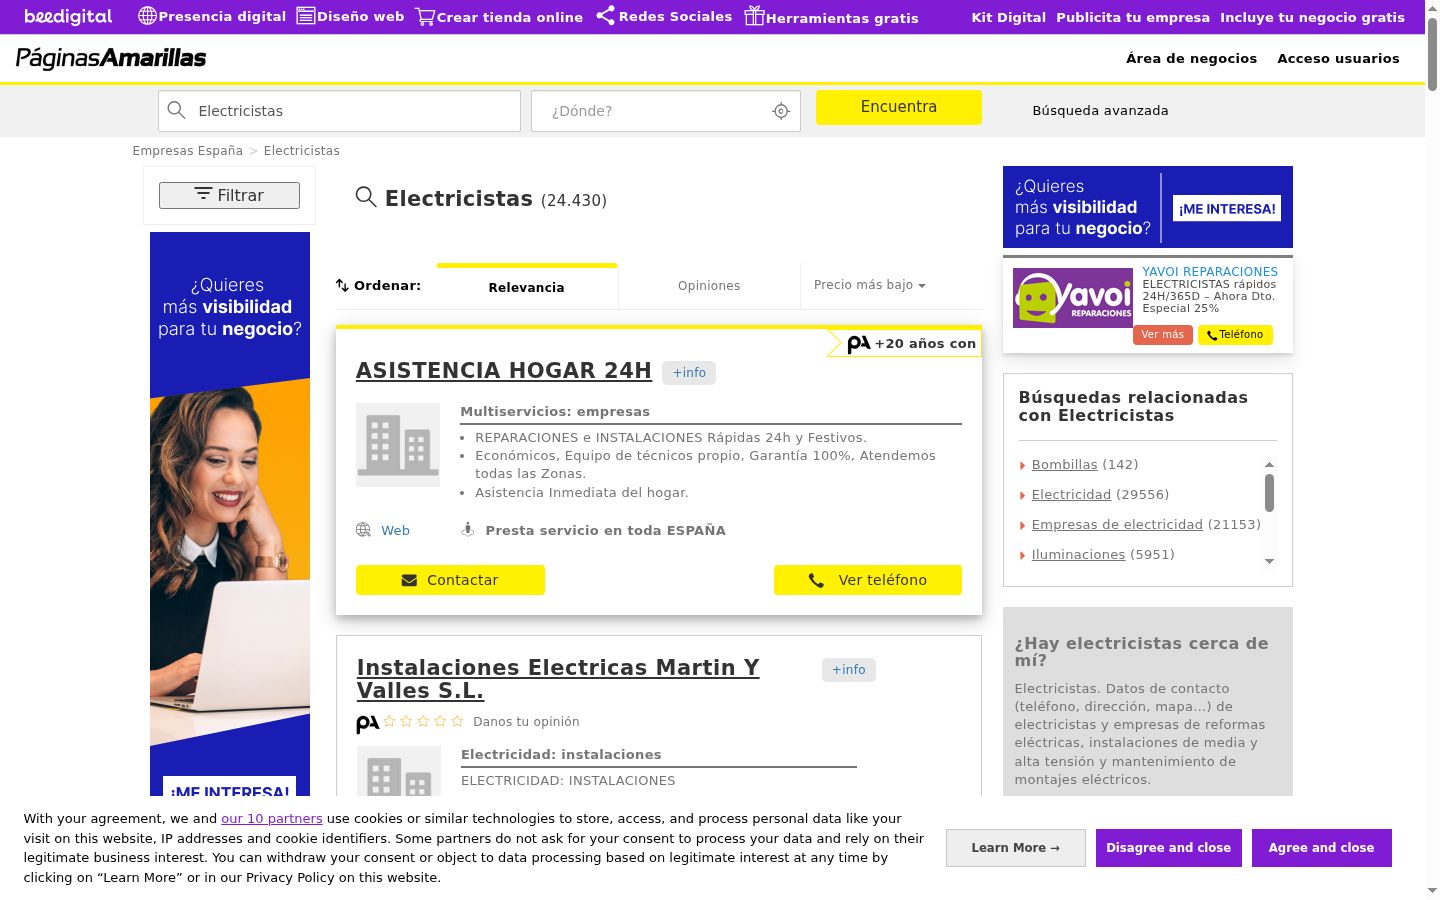The height and width of the screenshot is (900, 1440).
Task: Click Disagree and close button
Action: (x=1169, y=848)
